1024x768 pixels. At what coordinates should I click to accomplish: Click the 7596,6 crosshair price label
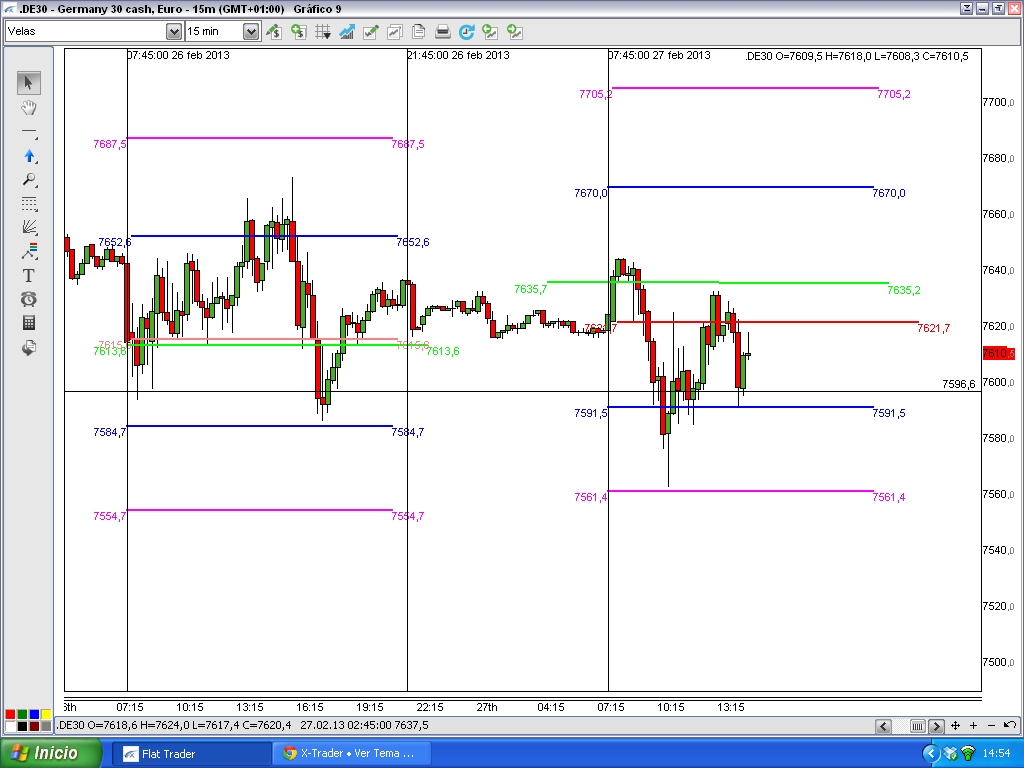(959, 384)
